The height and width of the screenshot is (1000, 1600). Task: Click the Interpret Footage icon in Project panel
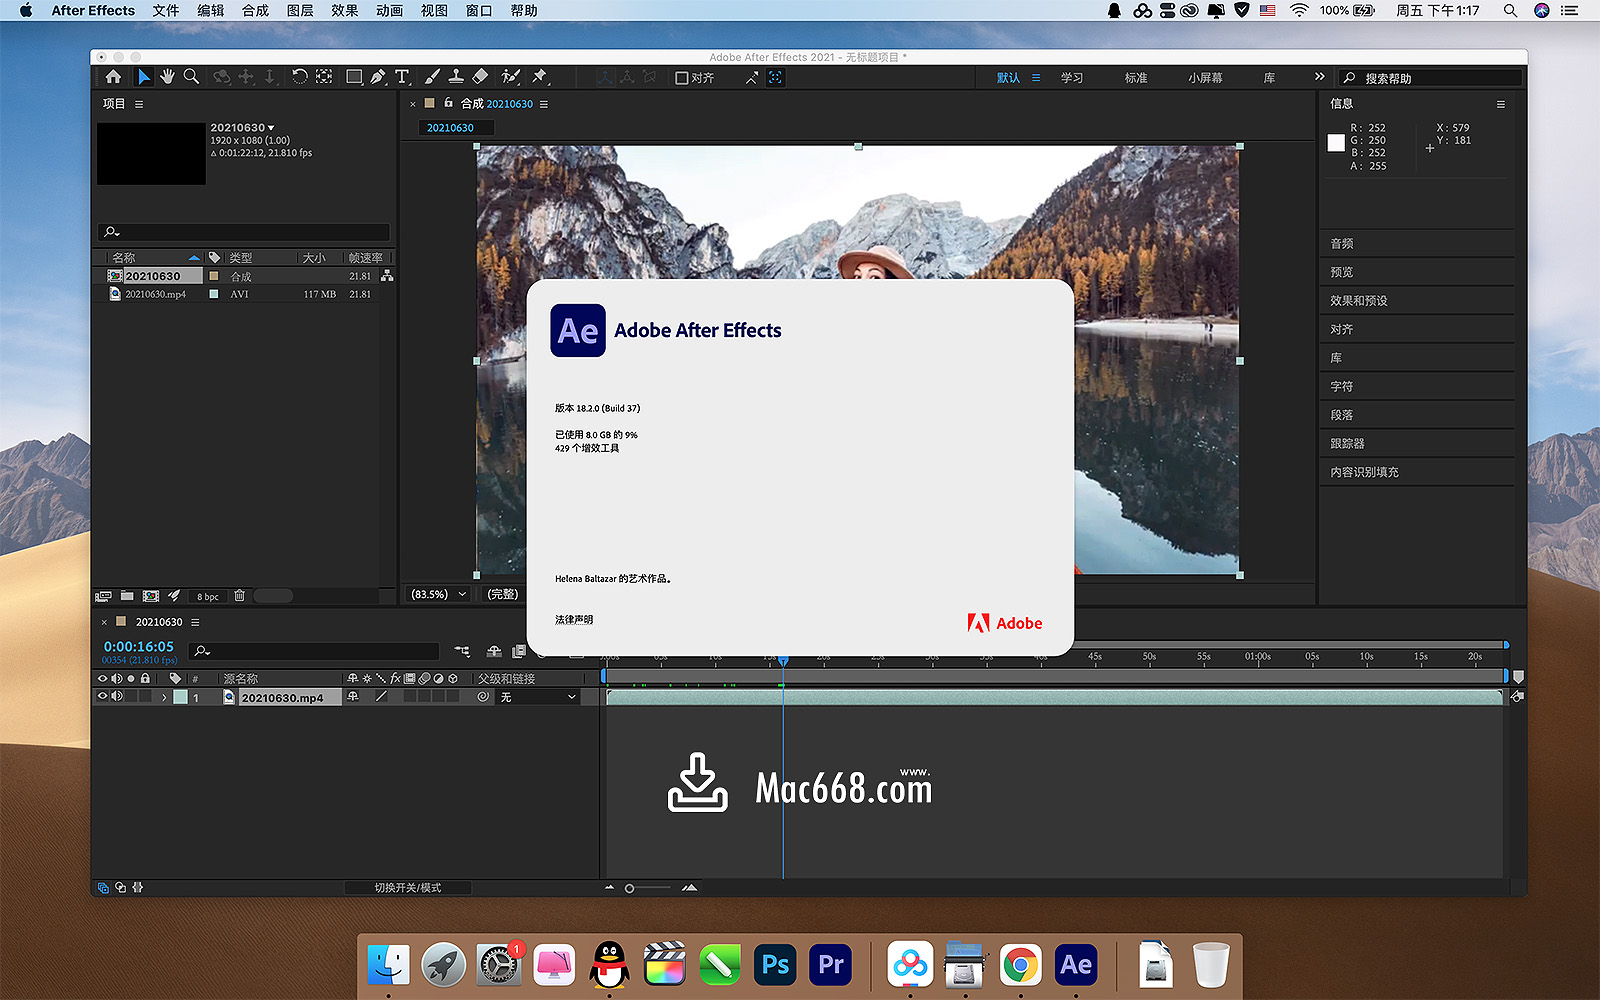[103, 596]
